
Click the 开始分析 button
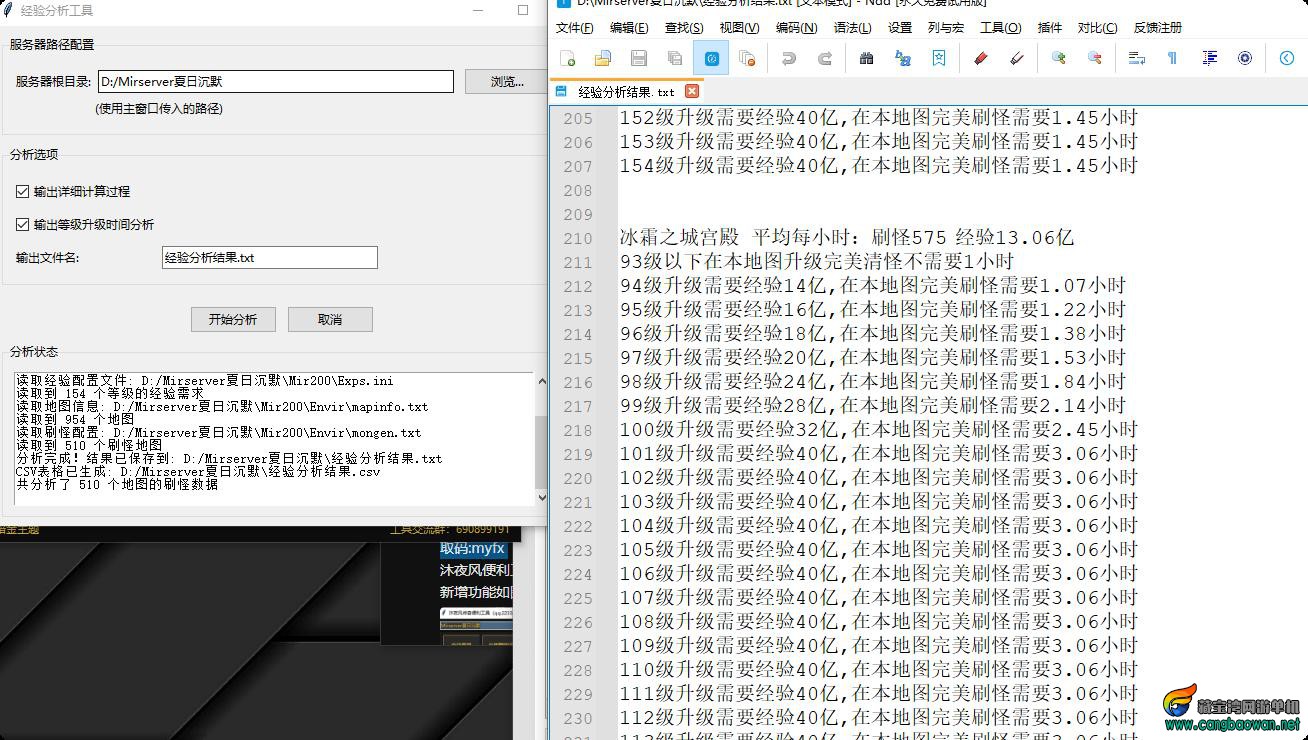tap(233, 319)
